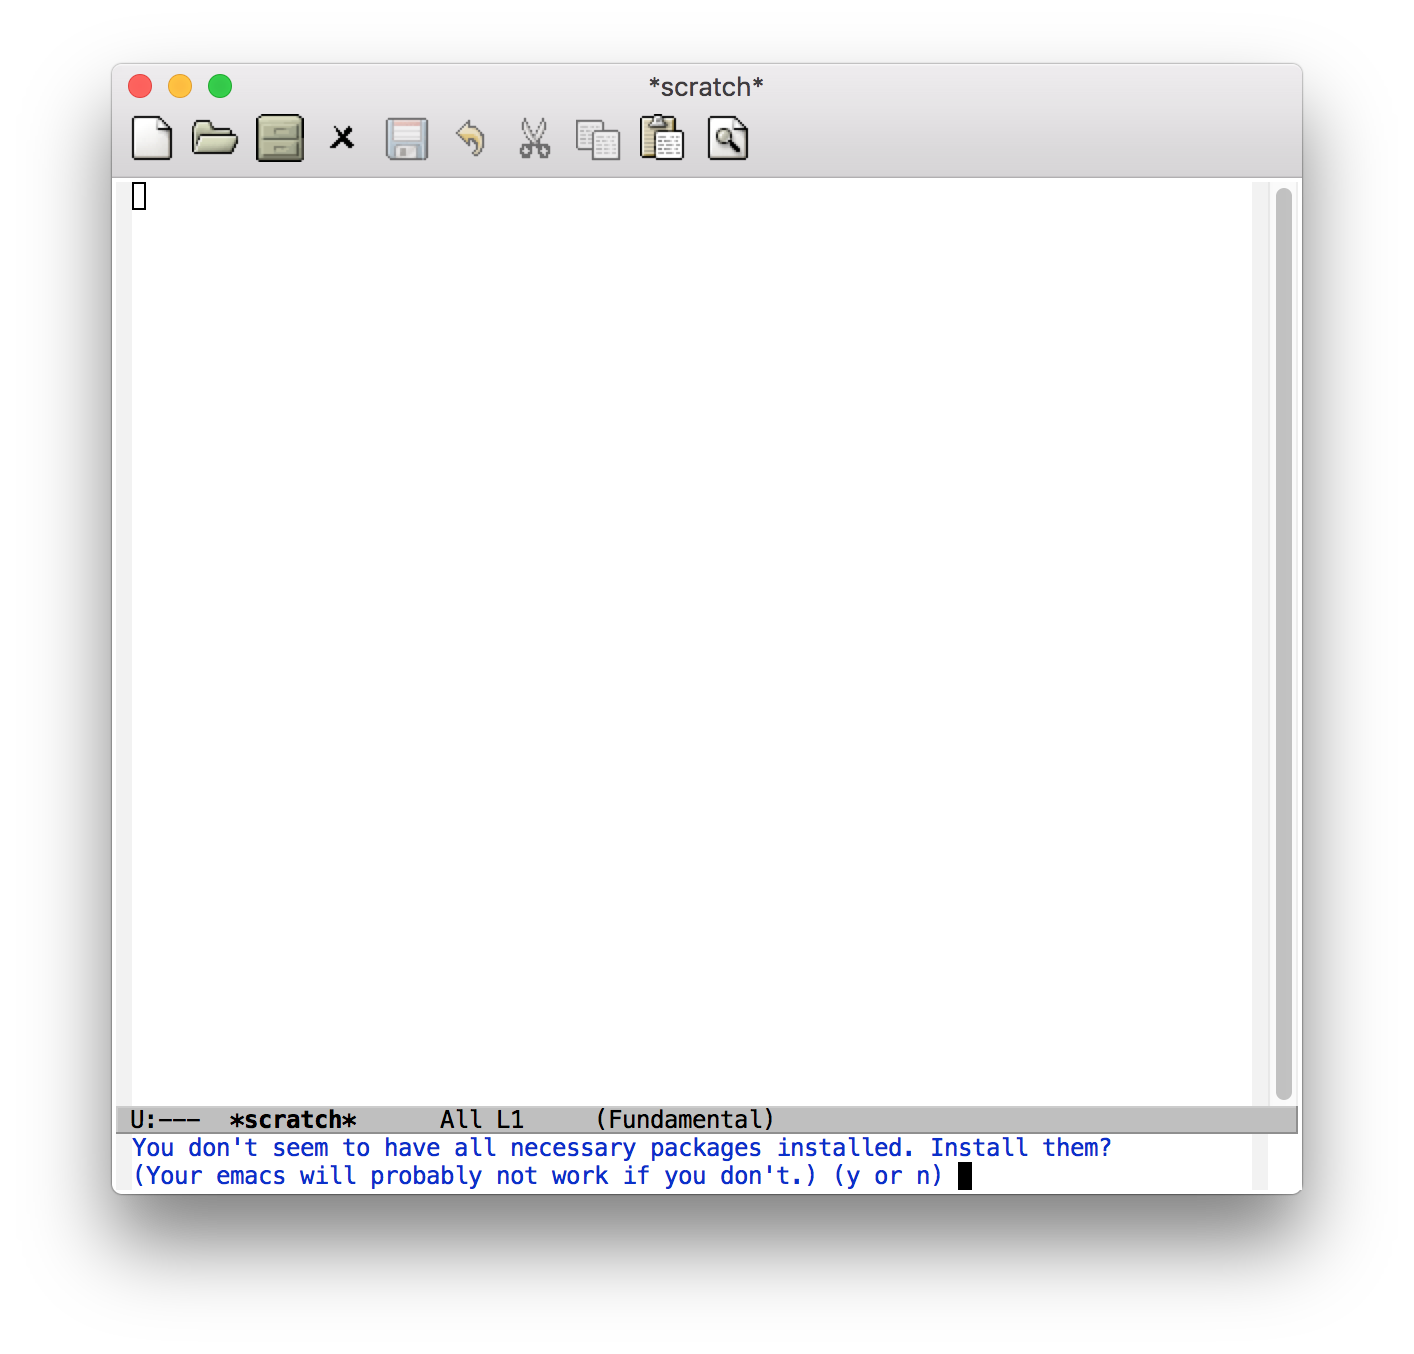Click the *scratch* buffer name in mode line
The height and width of the screenshot is (1354, 1414).
293,1119
